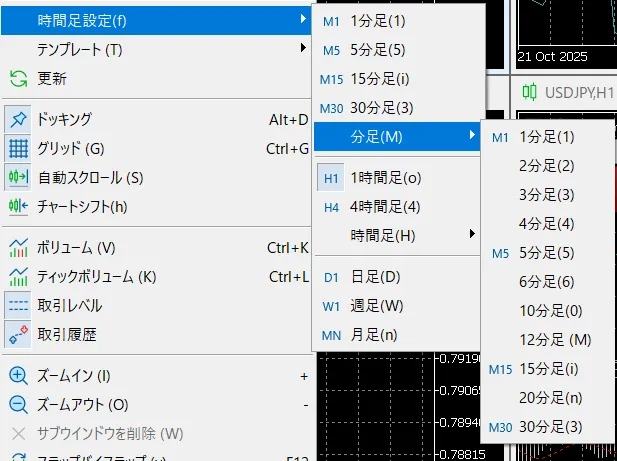Click the docking pin icon

[18, 120]
